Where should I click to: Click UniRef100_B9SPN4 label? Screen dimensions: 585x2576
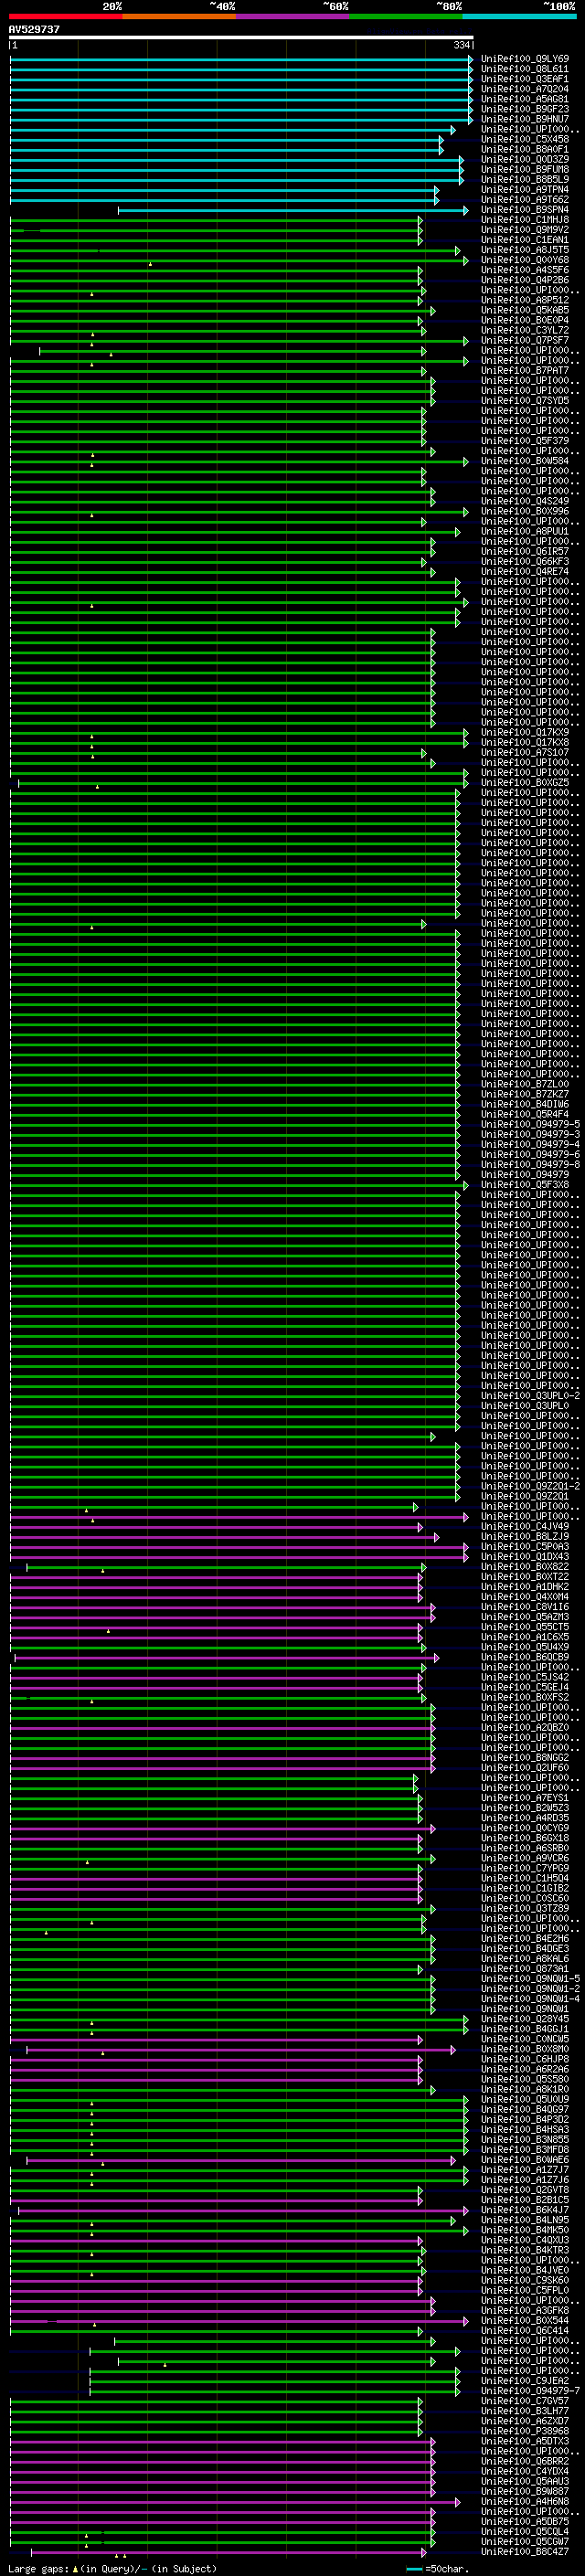[525, 209]
